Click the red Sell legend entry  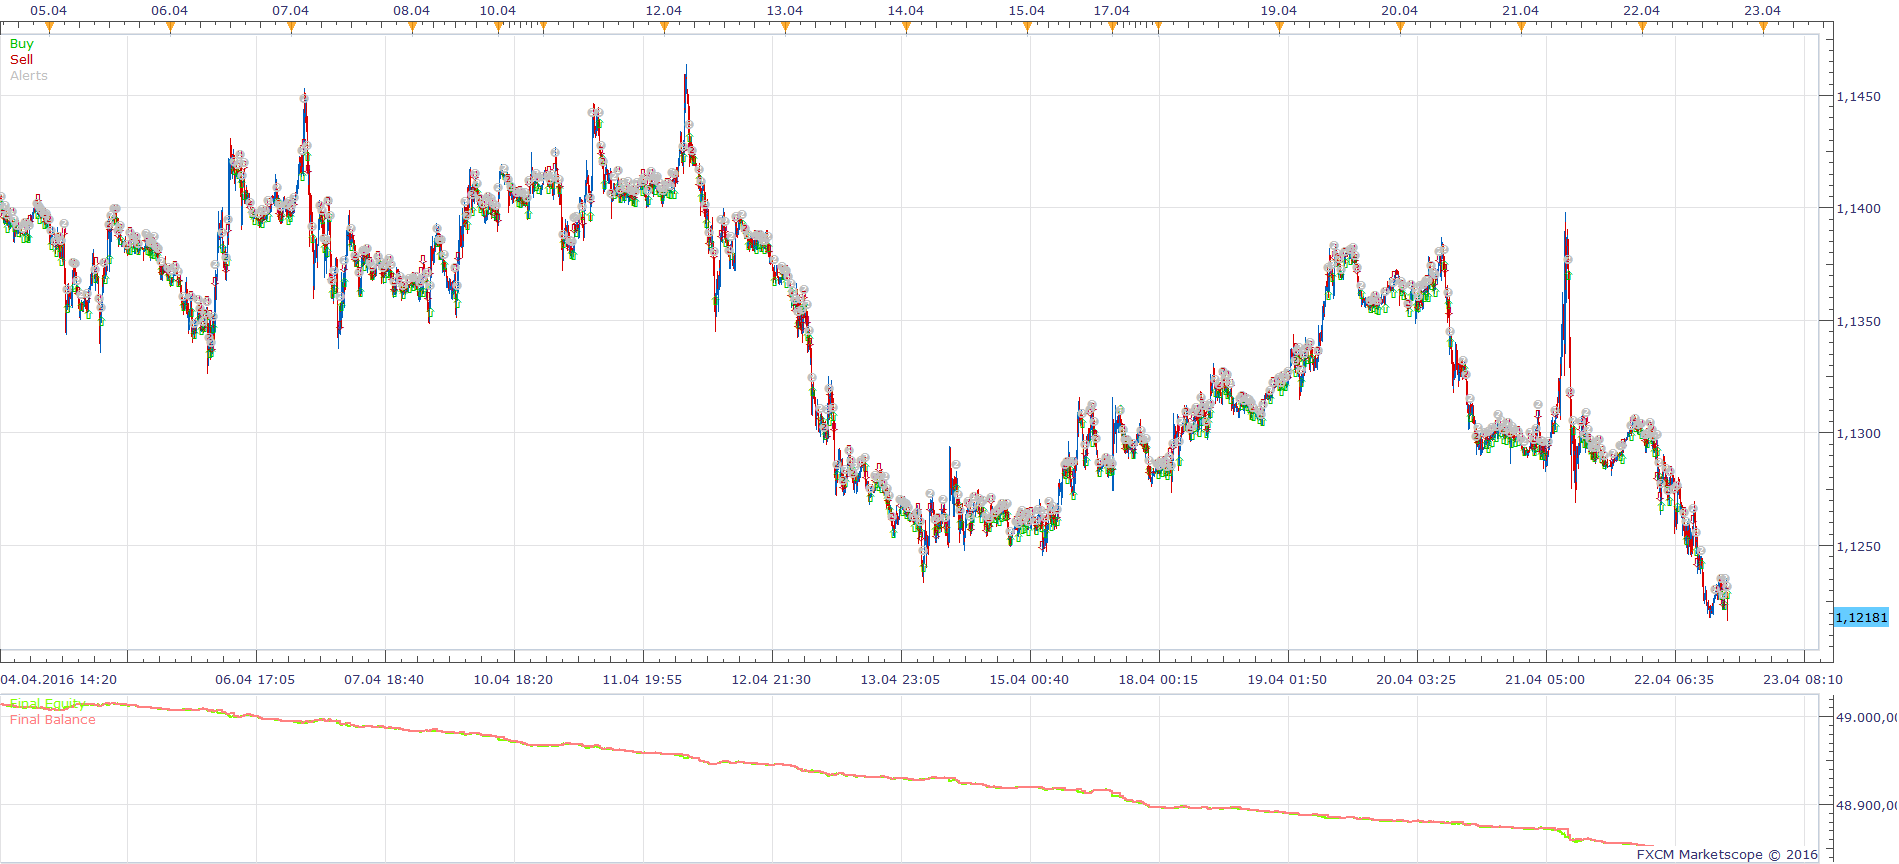coord(22,59)
